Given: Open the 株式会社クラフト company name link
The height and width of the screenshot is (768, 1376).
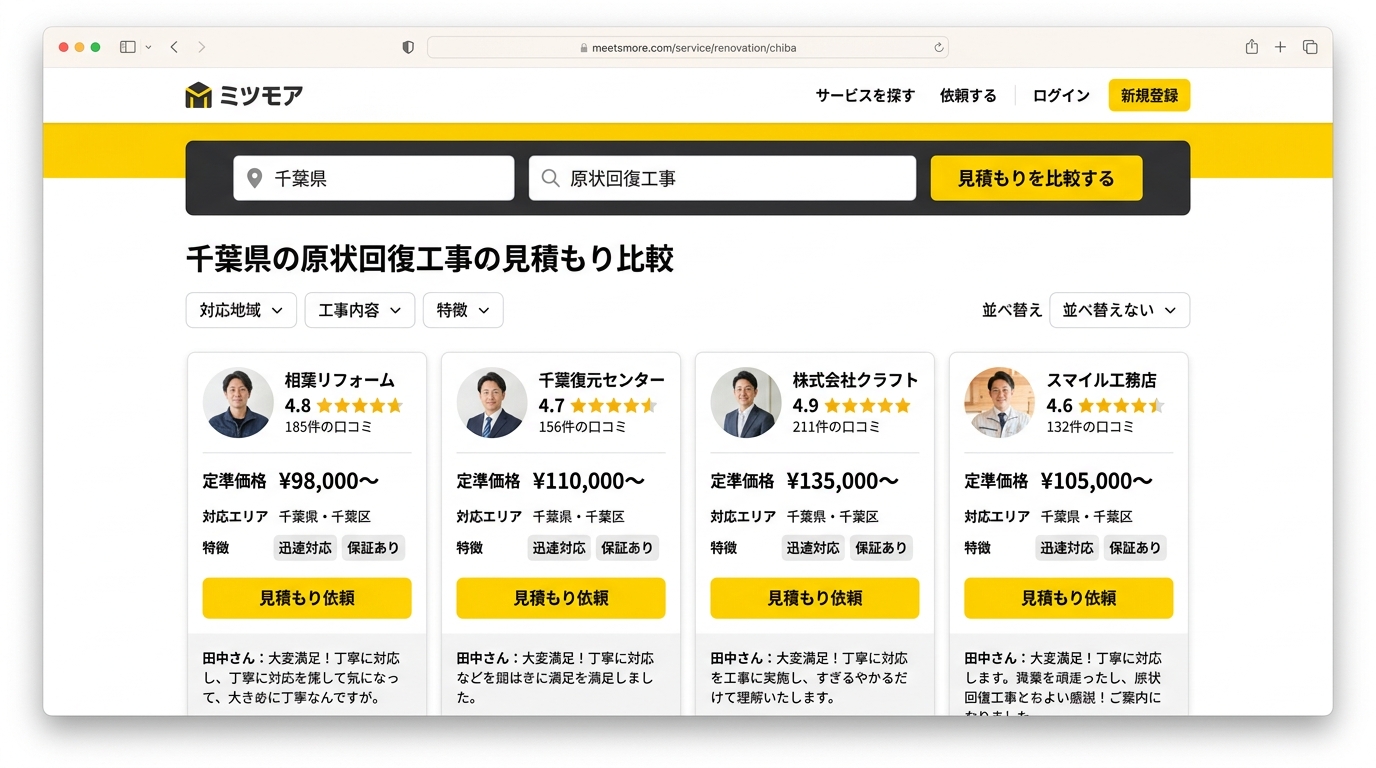Looking at the screenshot, I should click(x=856, y=380).
